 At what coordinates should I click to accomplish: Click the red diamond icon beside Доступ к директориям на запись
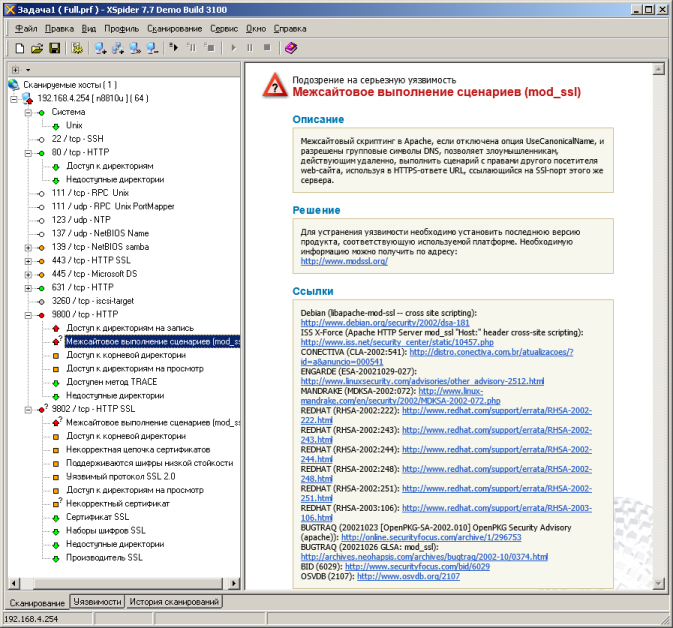56,328
